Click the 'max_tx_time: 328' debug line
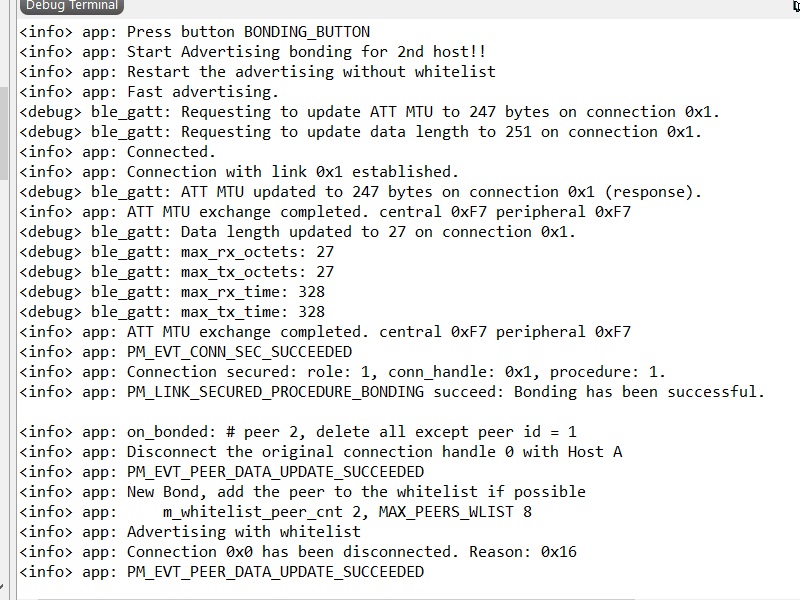Image resolution: width=800 pixels, height=600 pixels. tap(172, 312)
